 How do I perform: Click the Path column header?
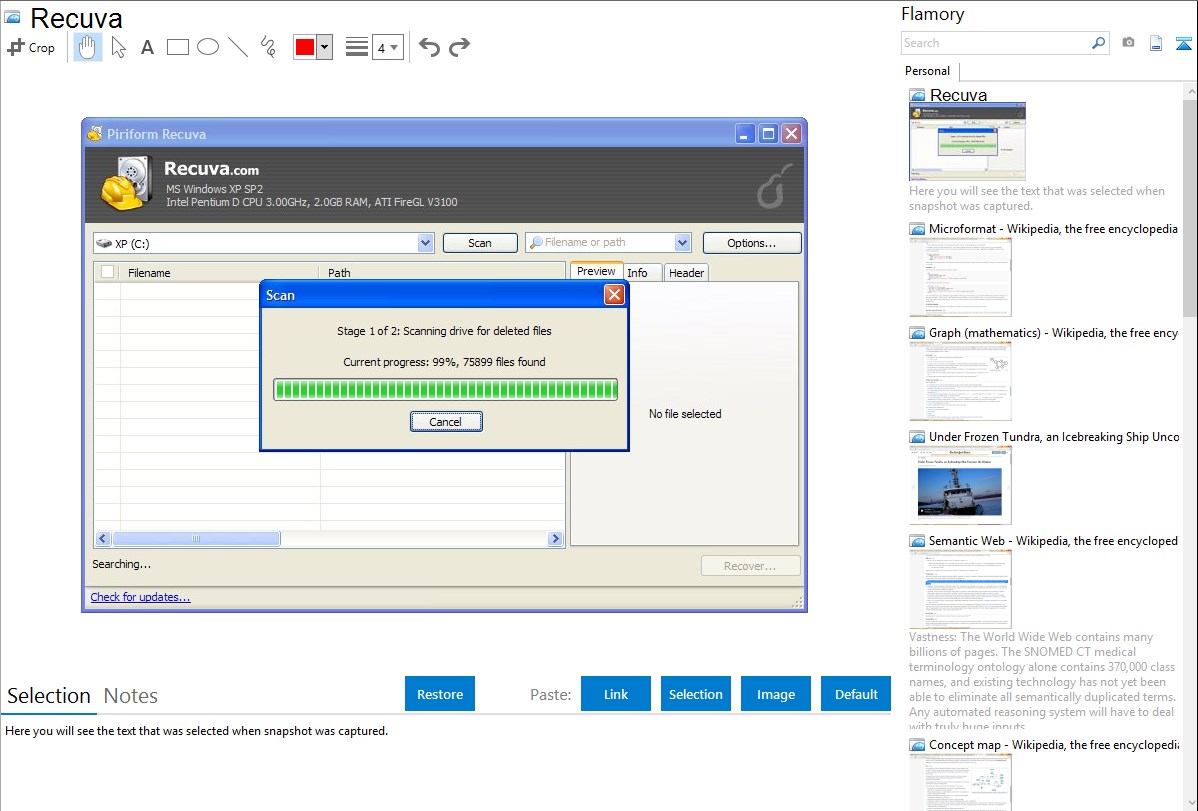point(442,273)
